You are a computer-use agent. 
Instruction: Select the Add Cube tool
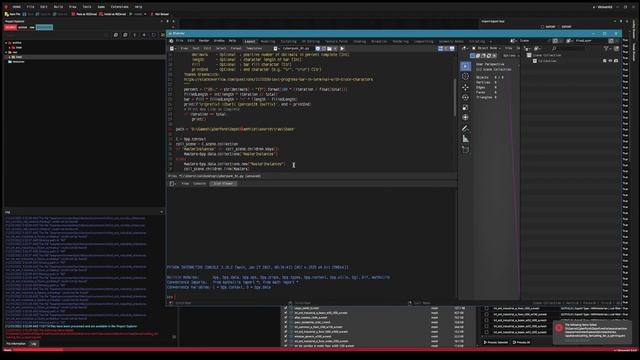point(465,150)
